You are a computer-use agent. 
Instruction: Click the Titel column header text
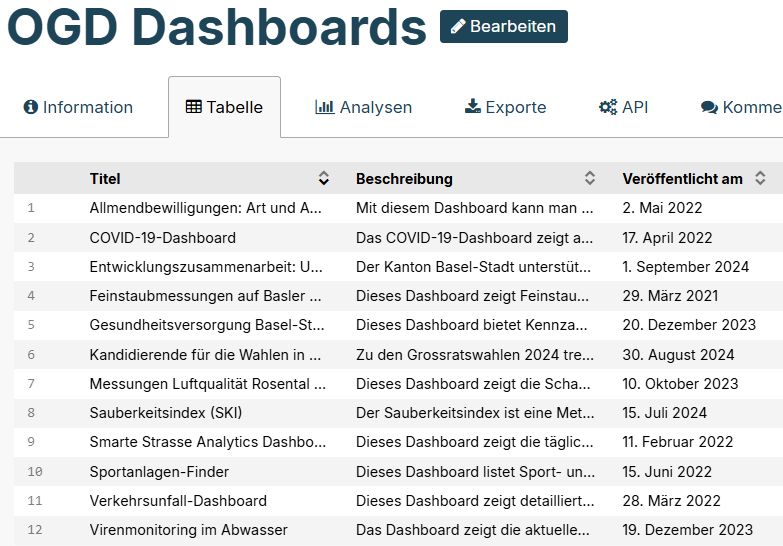click(105, 179)
